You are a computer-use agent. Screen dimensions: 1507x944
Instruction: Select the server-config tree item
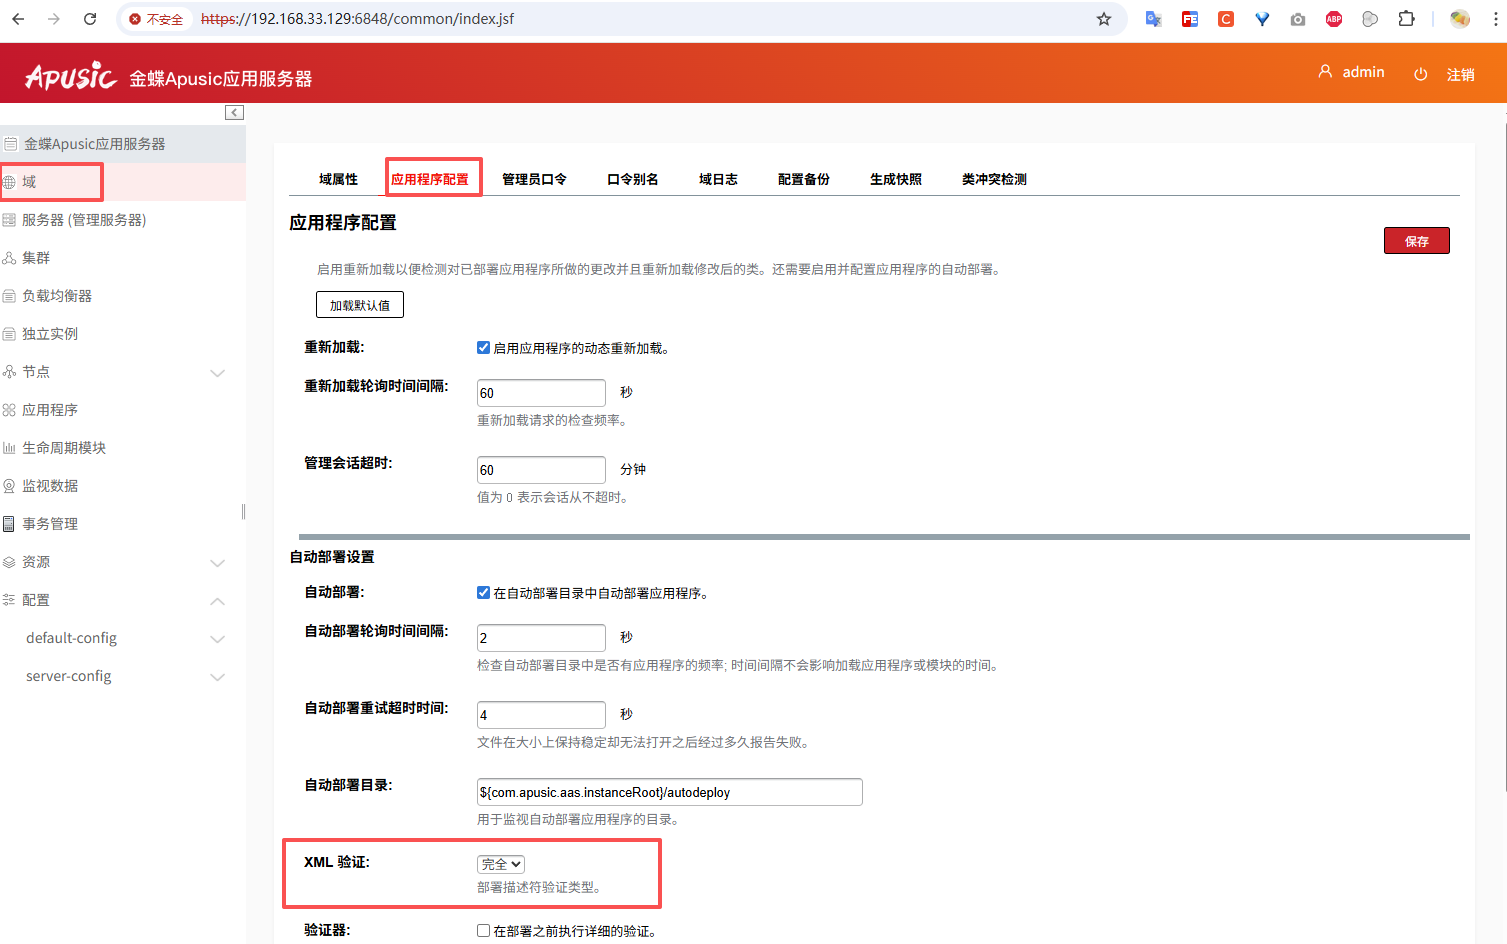click(x=68, y=676)
